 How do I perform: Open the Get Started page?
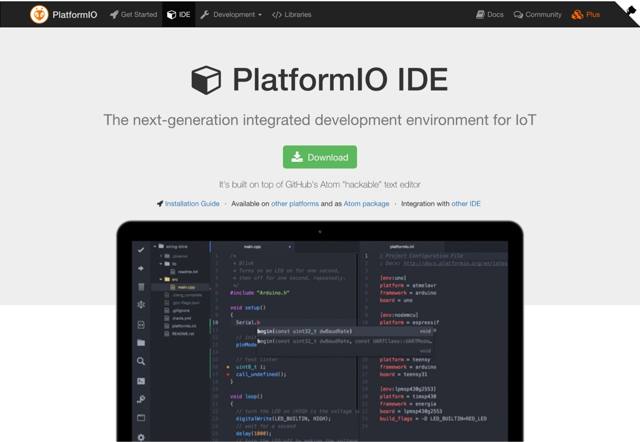133,15
